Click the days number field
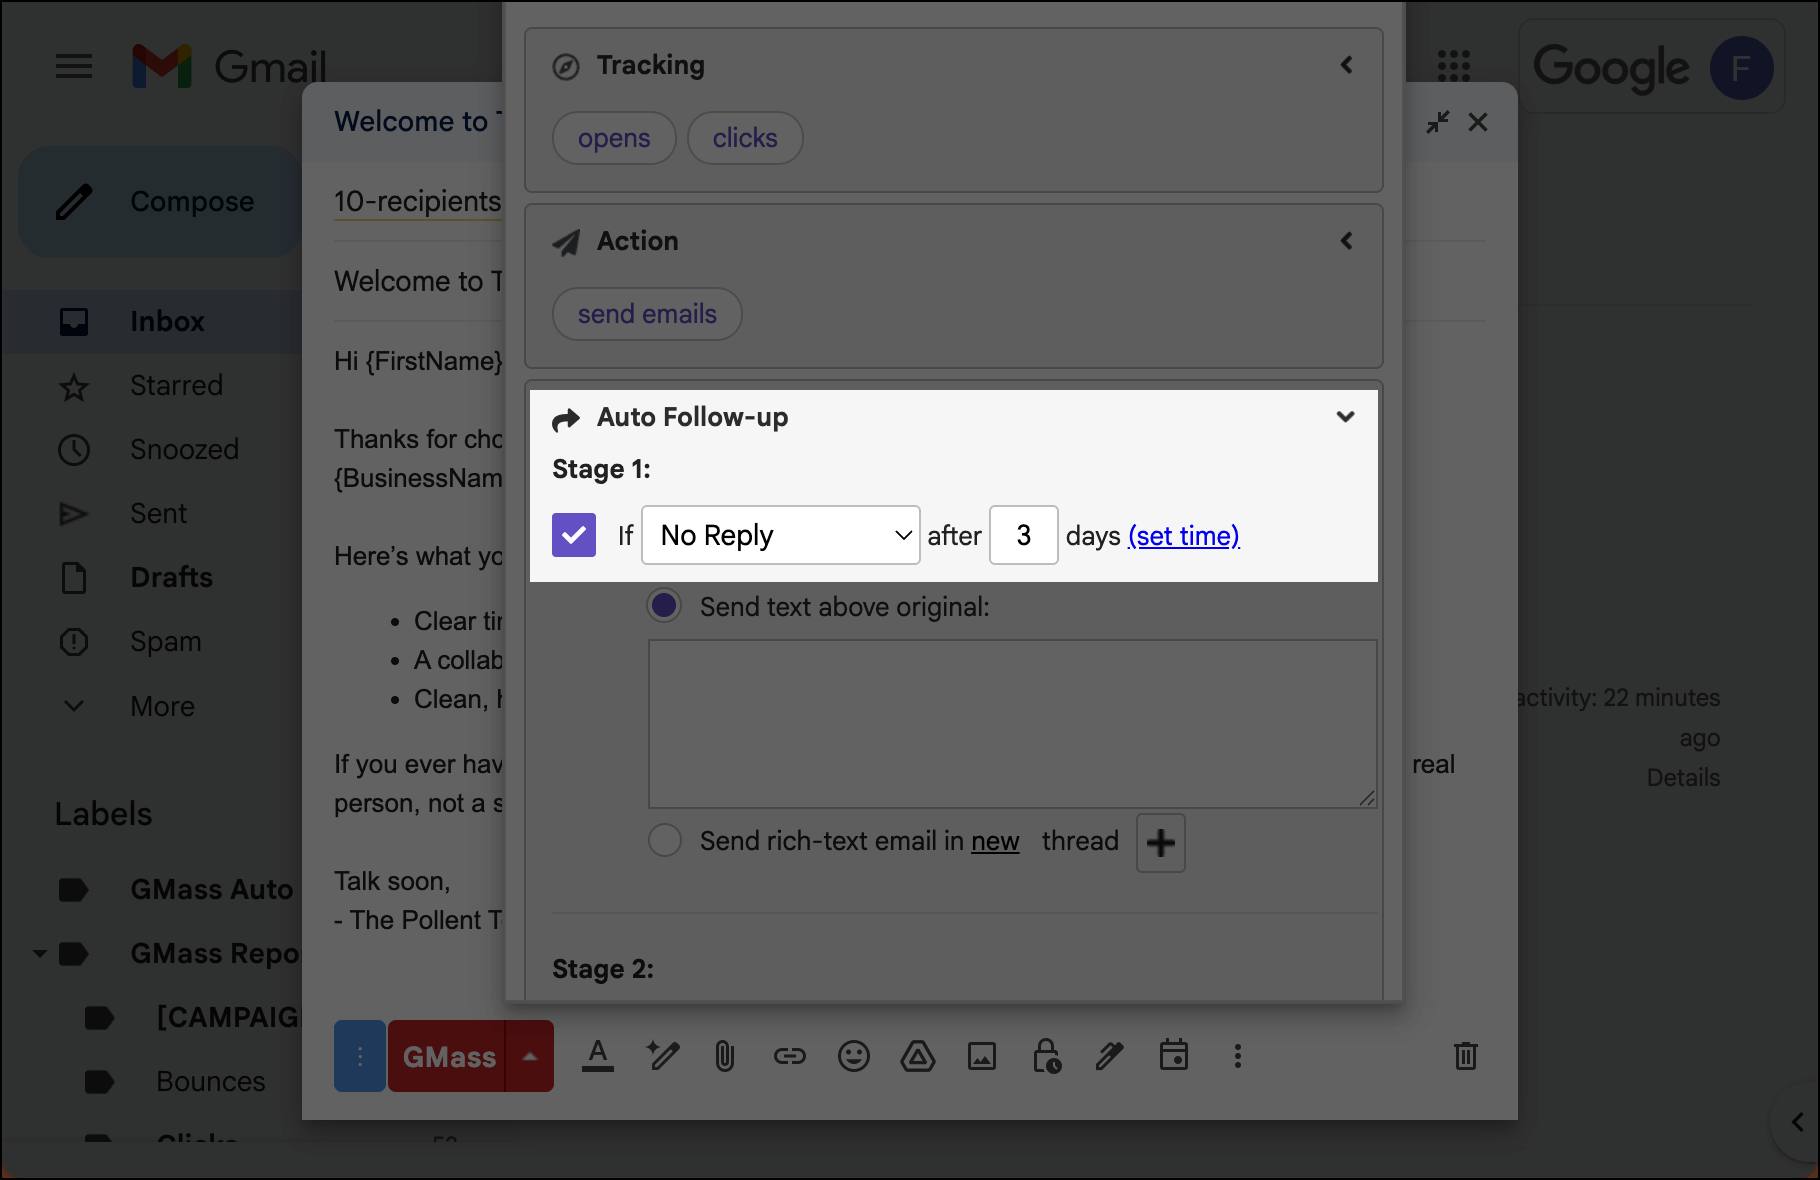The width and height of the screenshot is (1820, 1180). (x=1024, y=535)
